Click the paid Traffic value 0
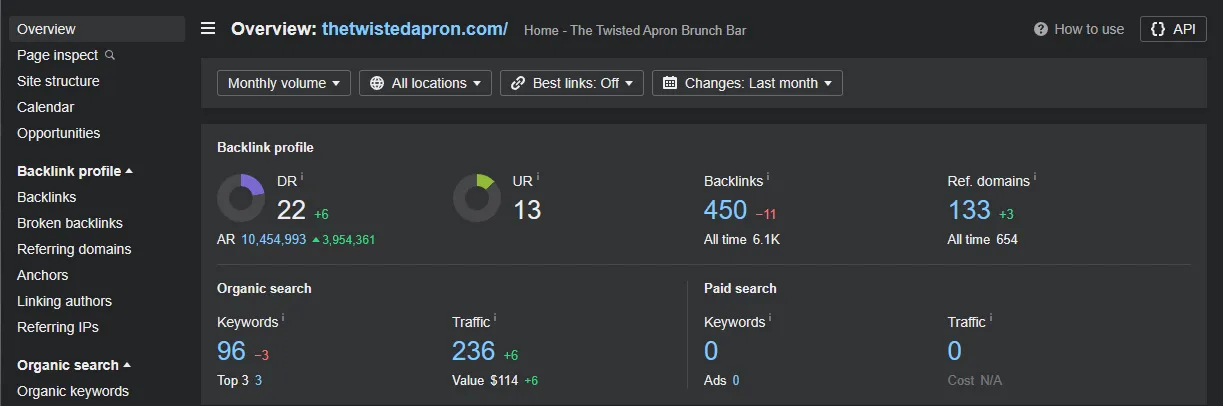 (x=955, y=351)
